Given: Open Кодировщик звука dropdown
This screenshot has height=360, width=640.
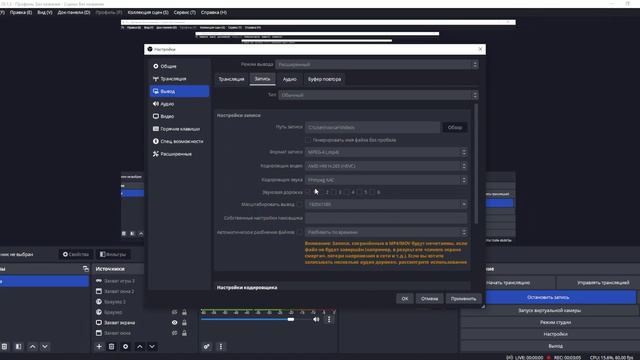Looking at the screenshot, I should pos(386,180).
